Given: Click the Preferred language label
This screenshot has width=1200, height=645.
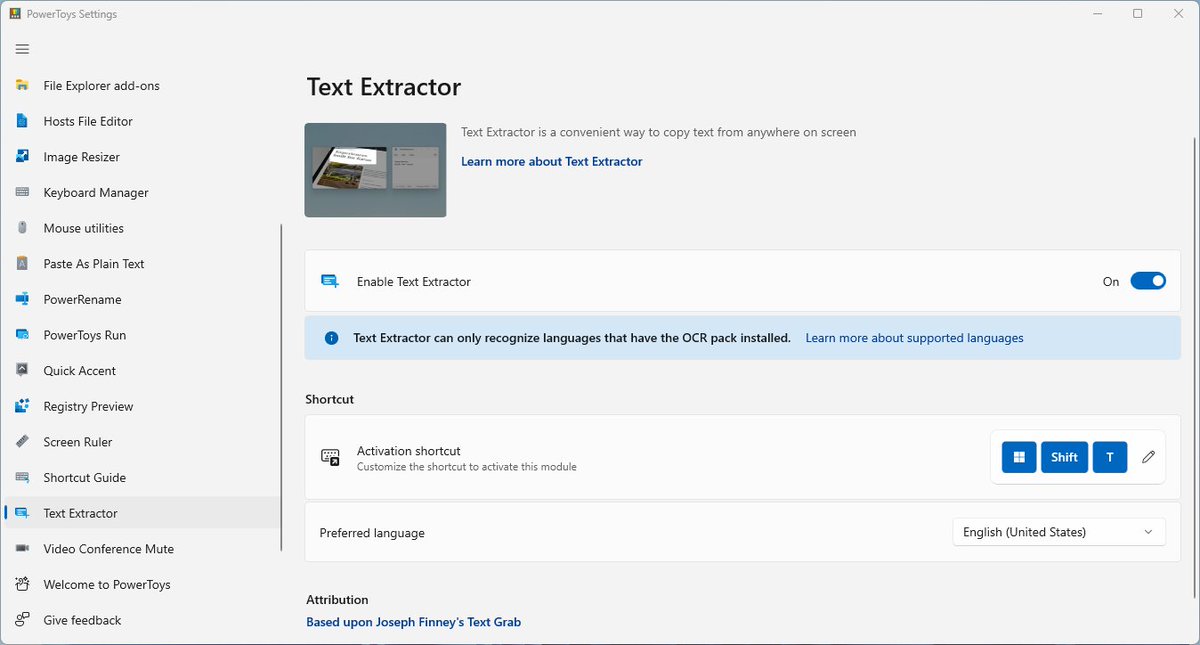Looking at the screenshot, I should pos(372,533).
